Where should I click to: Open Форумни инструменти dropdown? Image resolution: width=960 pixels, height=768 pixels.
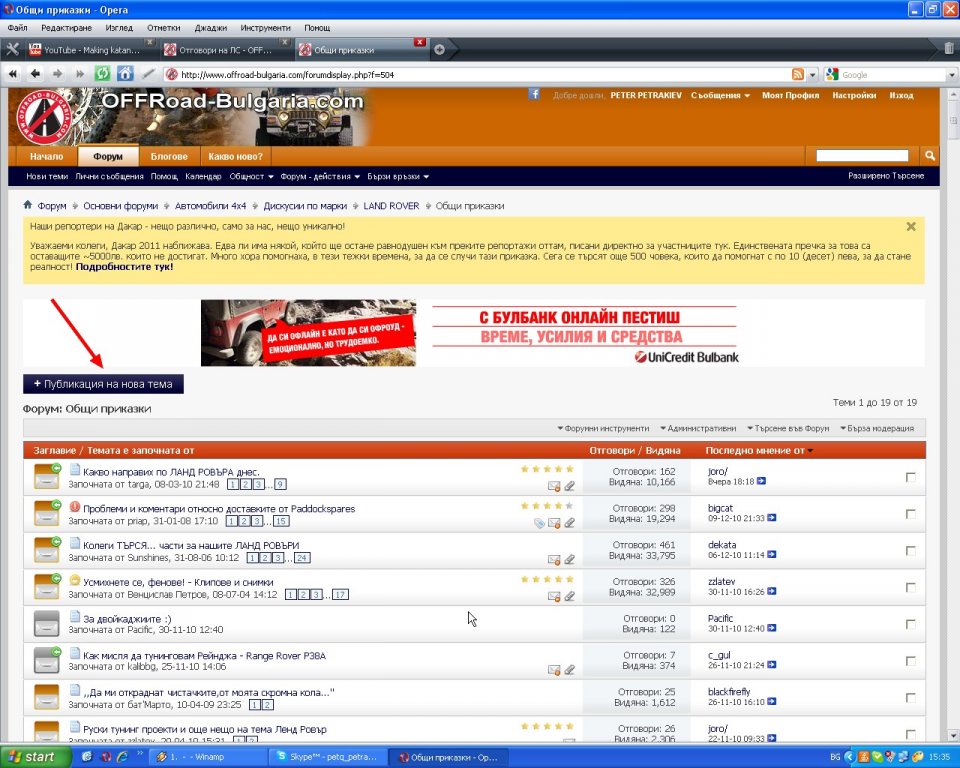point(603,429)
